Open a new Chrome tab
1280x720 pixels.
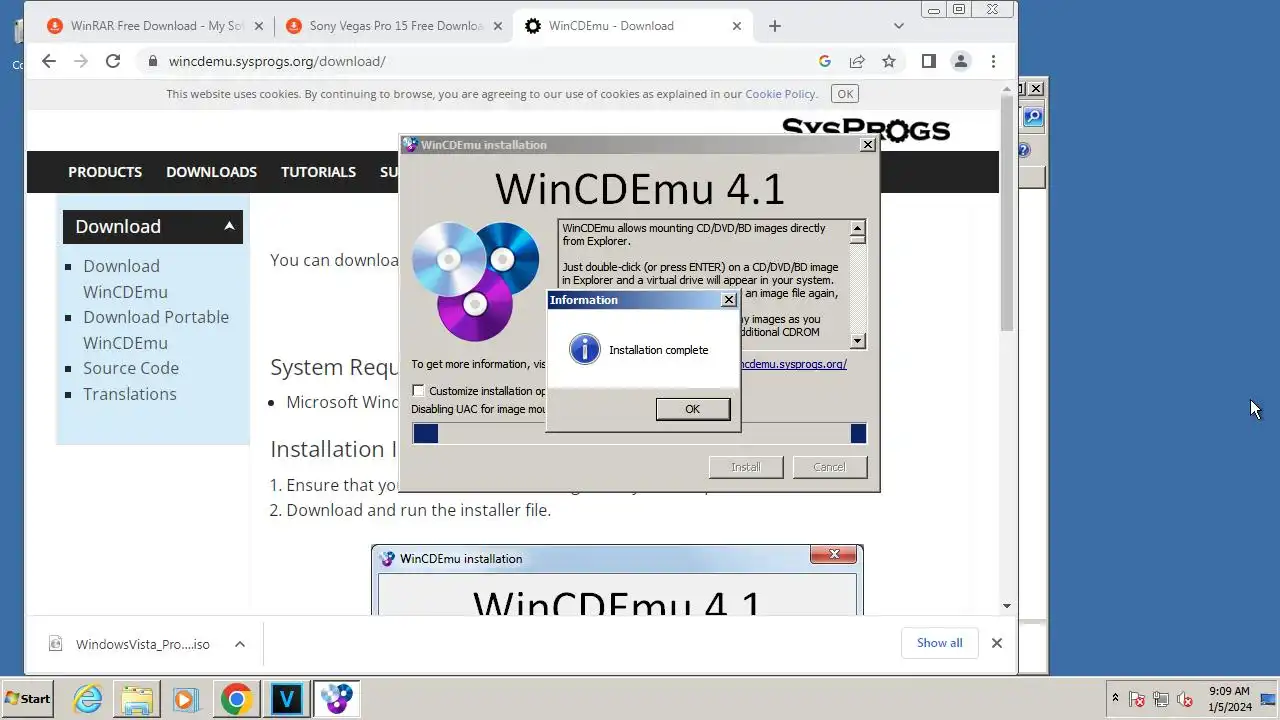[x=775, y=26]
